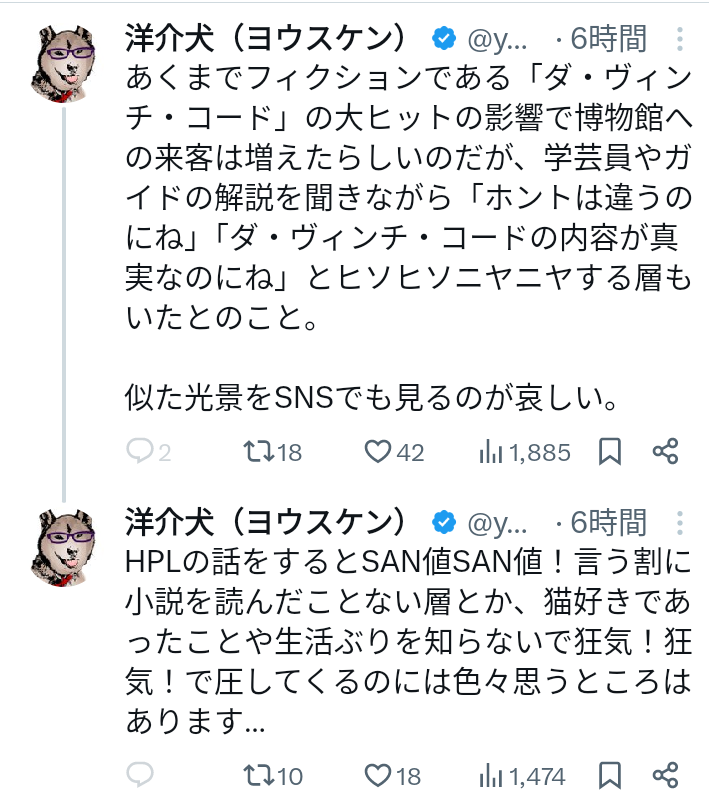This screenshot has width=709, height=809.
Task: View analytics showing 1,885 views
Action: coord(491,452)
